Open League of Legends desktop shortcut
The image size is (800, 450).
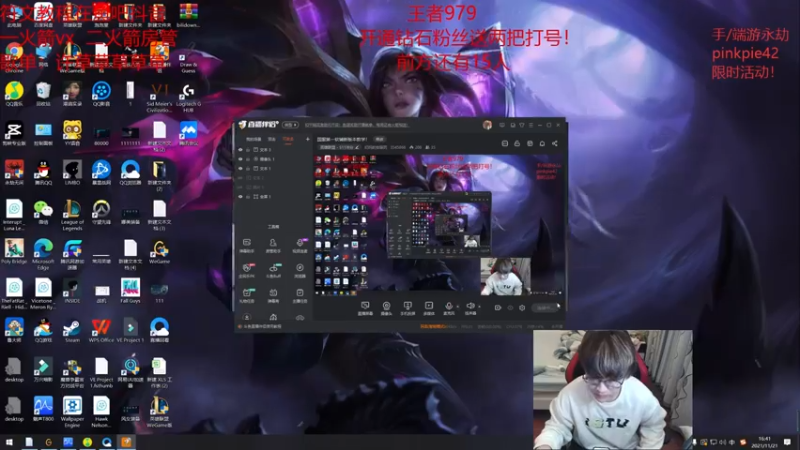click(x=72, y=215)
